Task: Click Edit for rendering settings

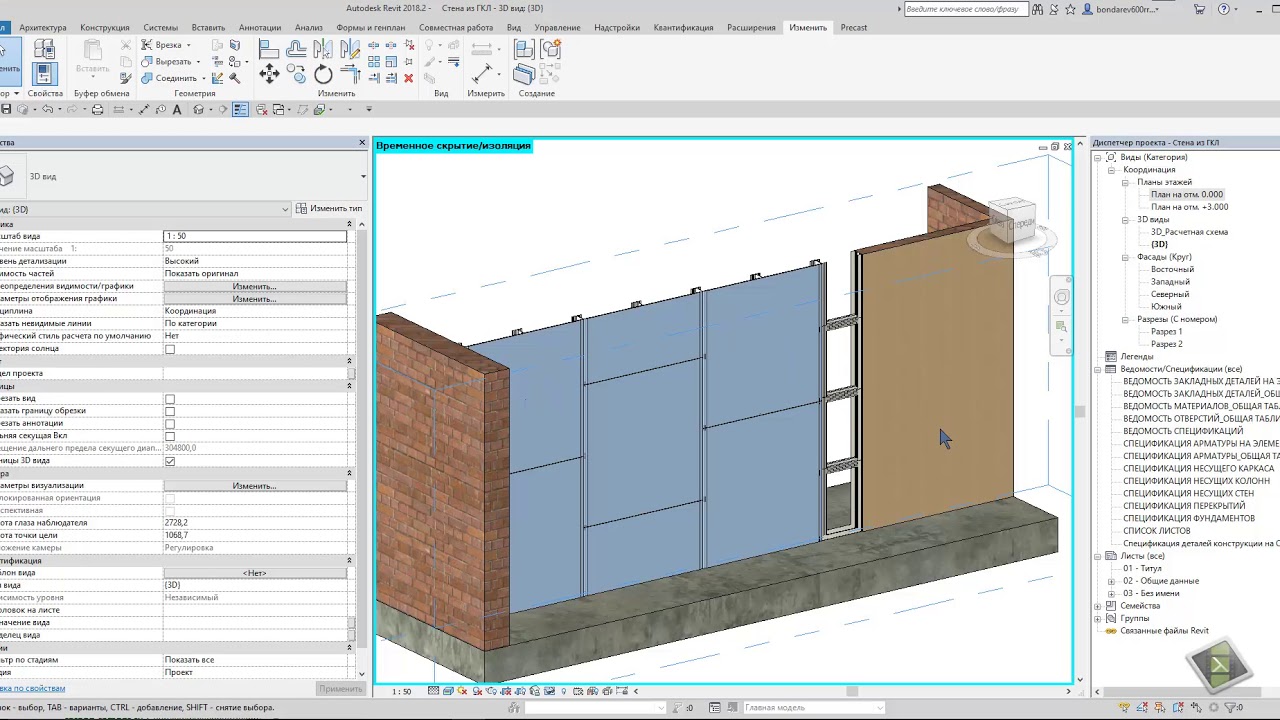Action: (255, 486)
